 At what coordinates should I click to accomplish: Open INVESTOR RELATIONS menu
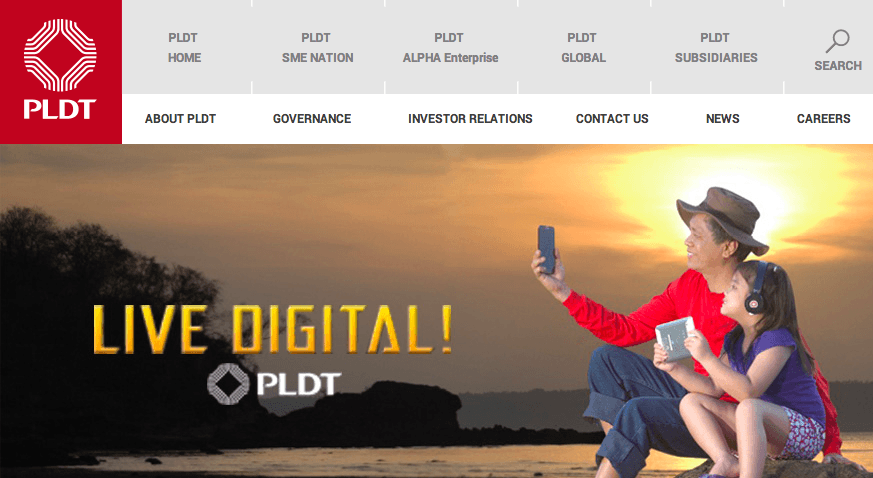pos(470,119)
